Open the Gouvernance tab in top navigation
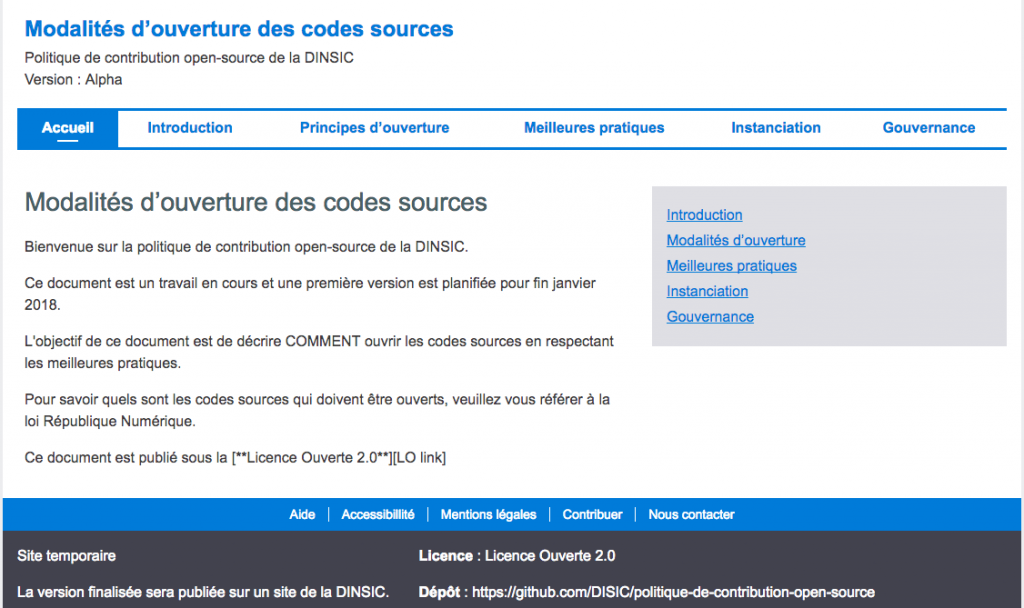This screenshot has height=608, width=1024. (x=929, y=128)
